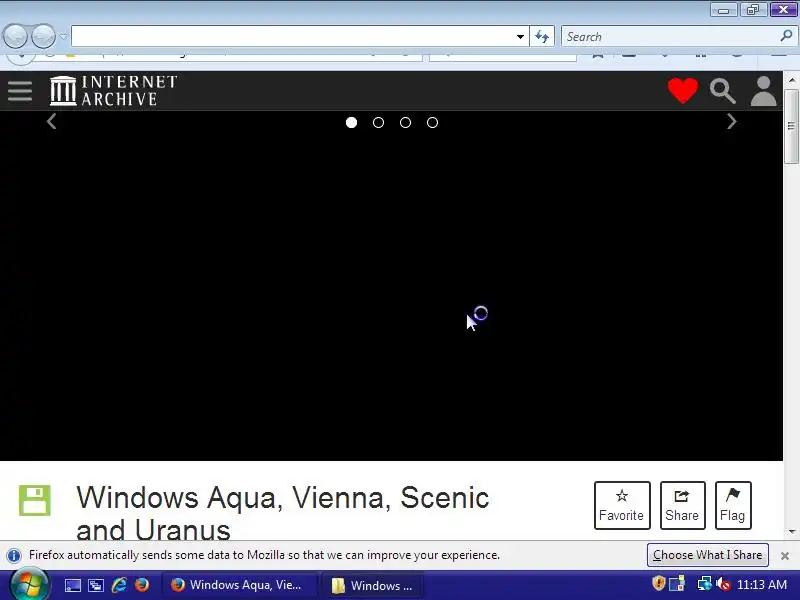The height and width of the screenshot is (600, 800).
Task: Open the Windows Start menu
Action: pyautogui.click(x=29, y=585)
